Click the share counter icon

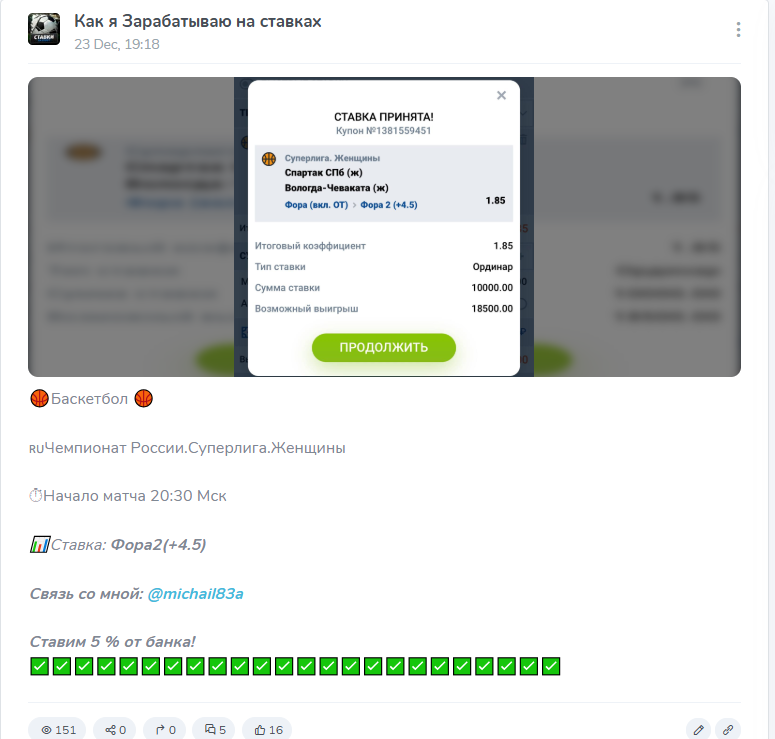pyautogui.click(x=115, y=730)
